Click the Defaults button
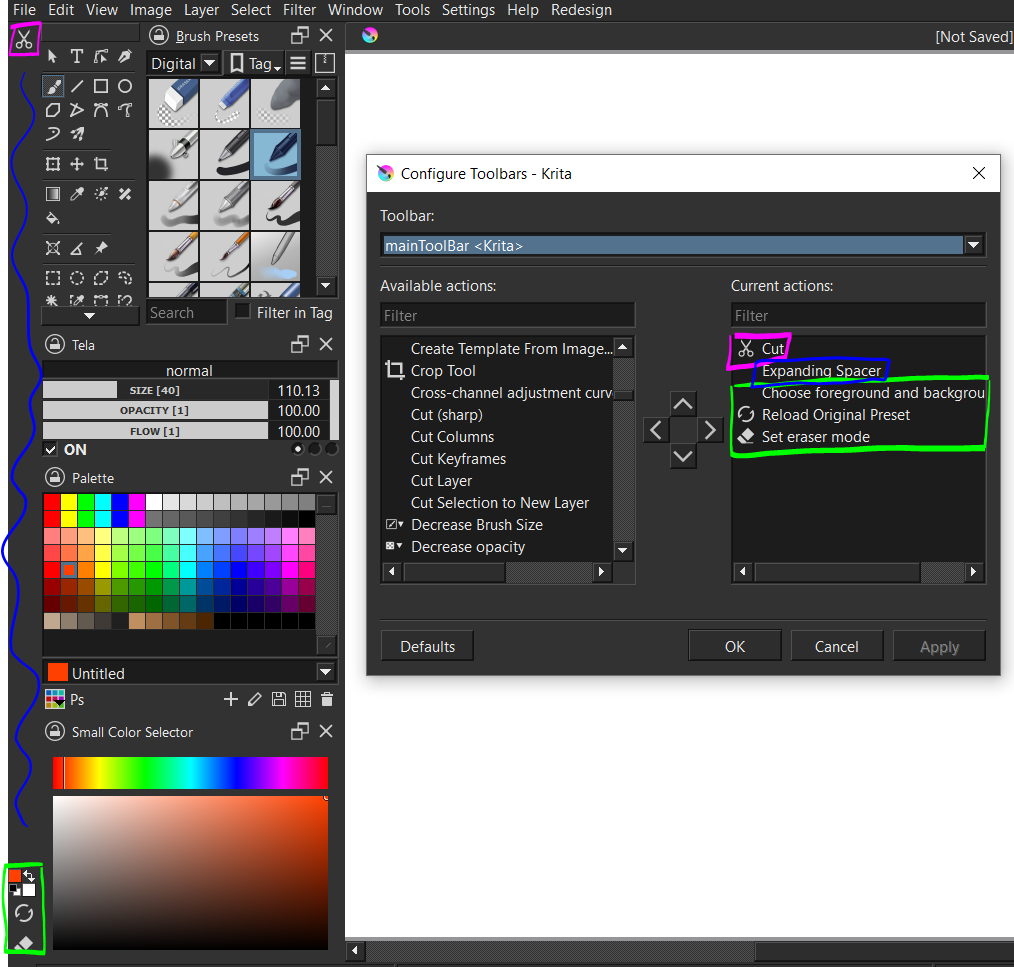The image size is (1014, 967). [427, 646]
